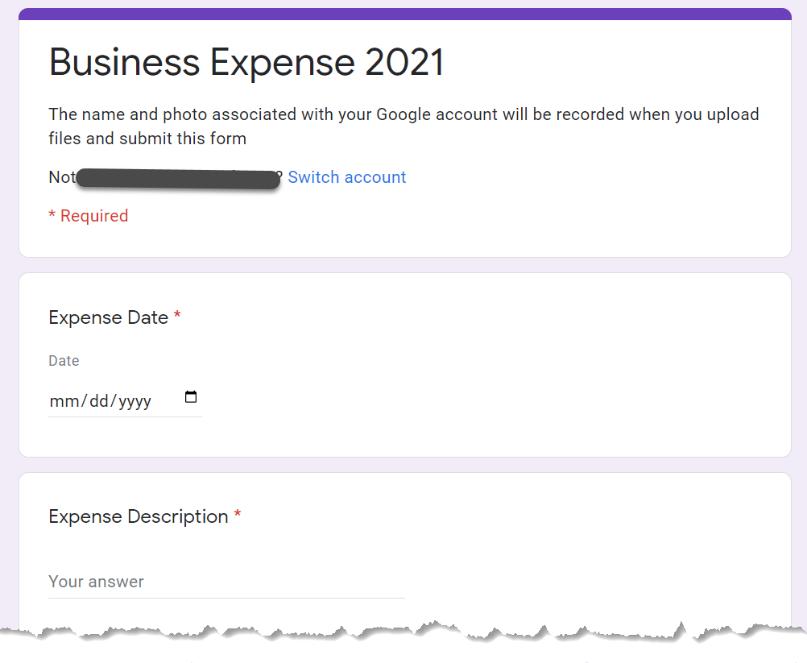Click the blacked-out account name

pyautogui.click(x=178, y=179)
